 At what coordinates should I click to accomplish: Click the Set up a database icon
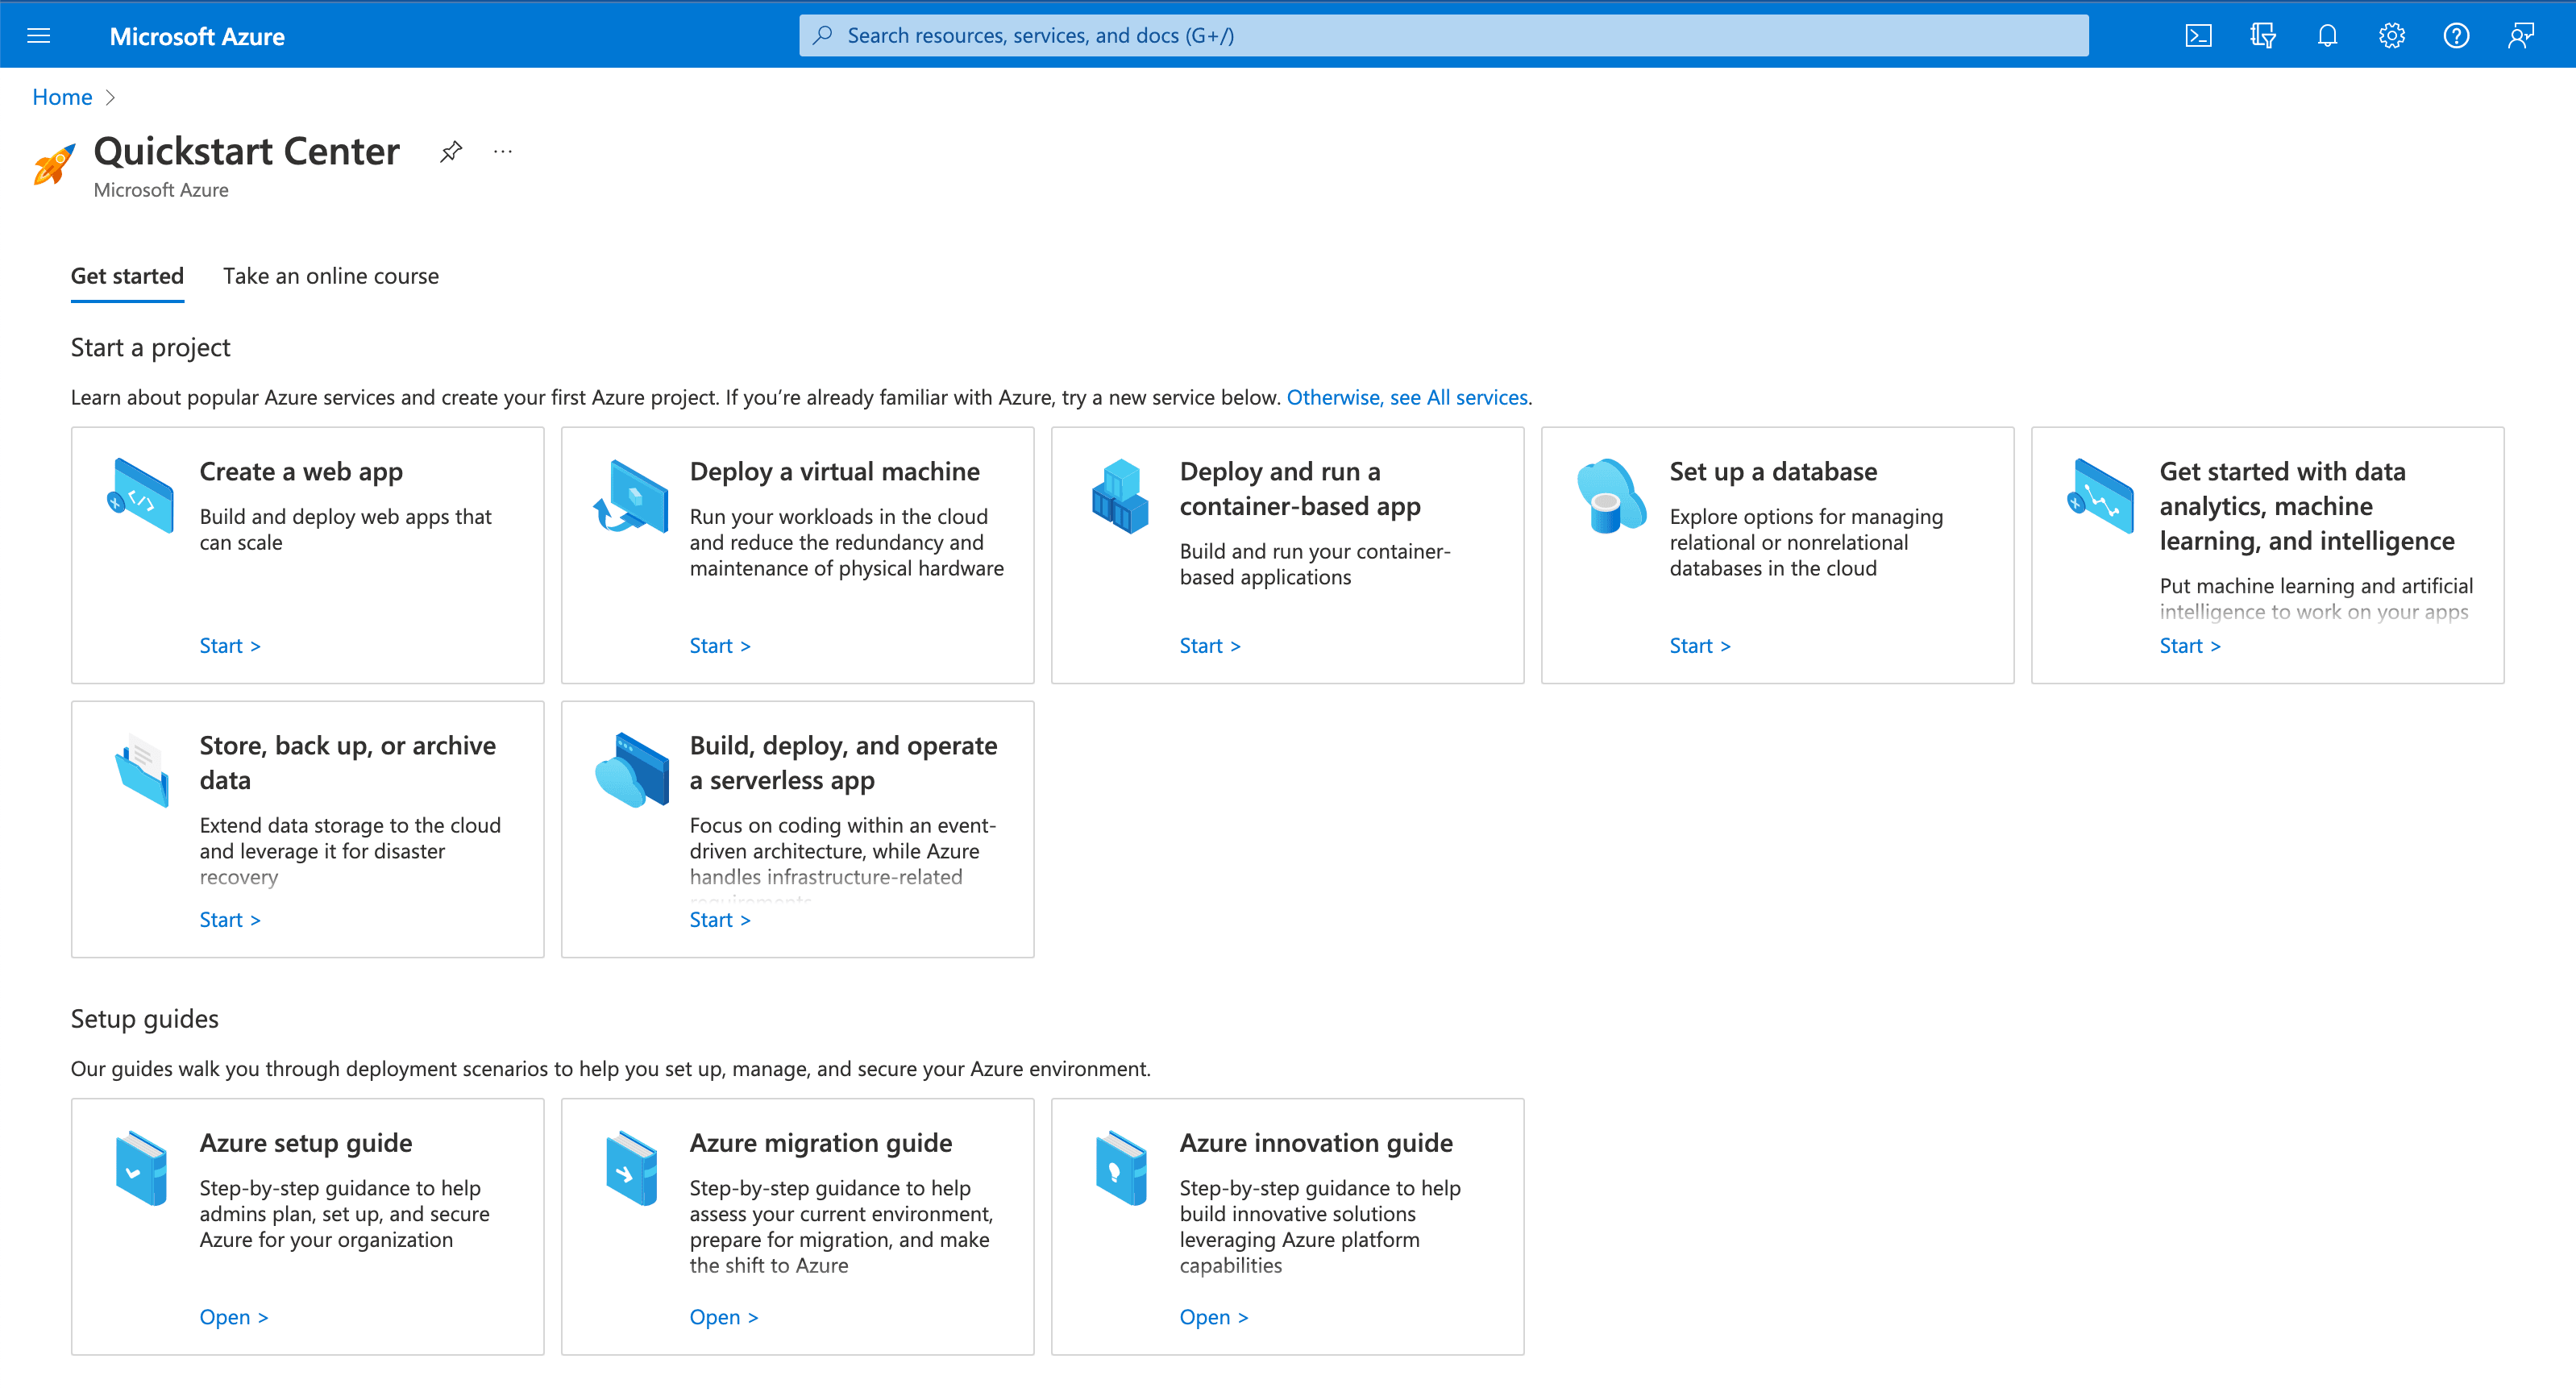[1610, 496]
